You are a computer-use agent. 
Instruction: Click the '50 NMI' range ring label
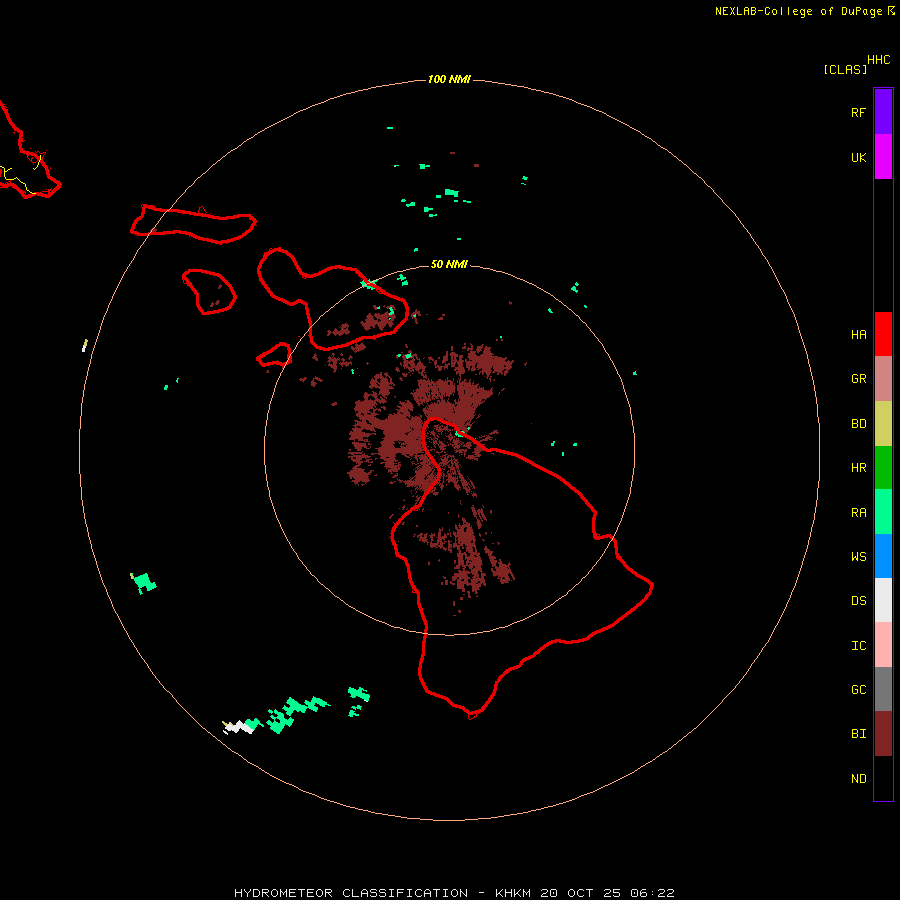[x=449, y=264]
